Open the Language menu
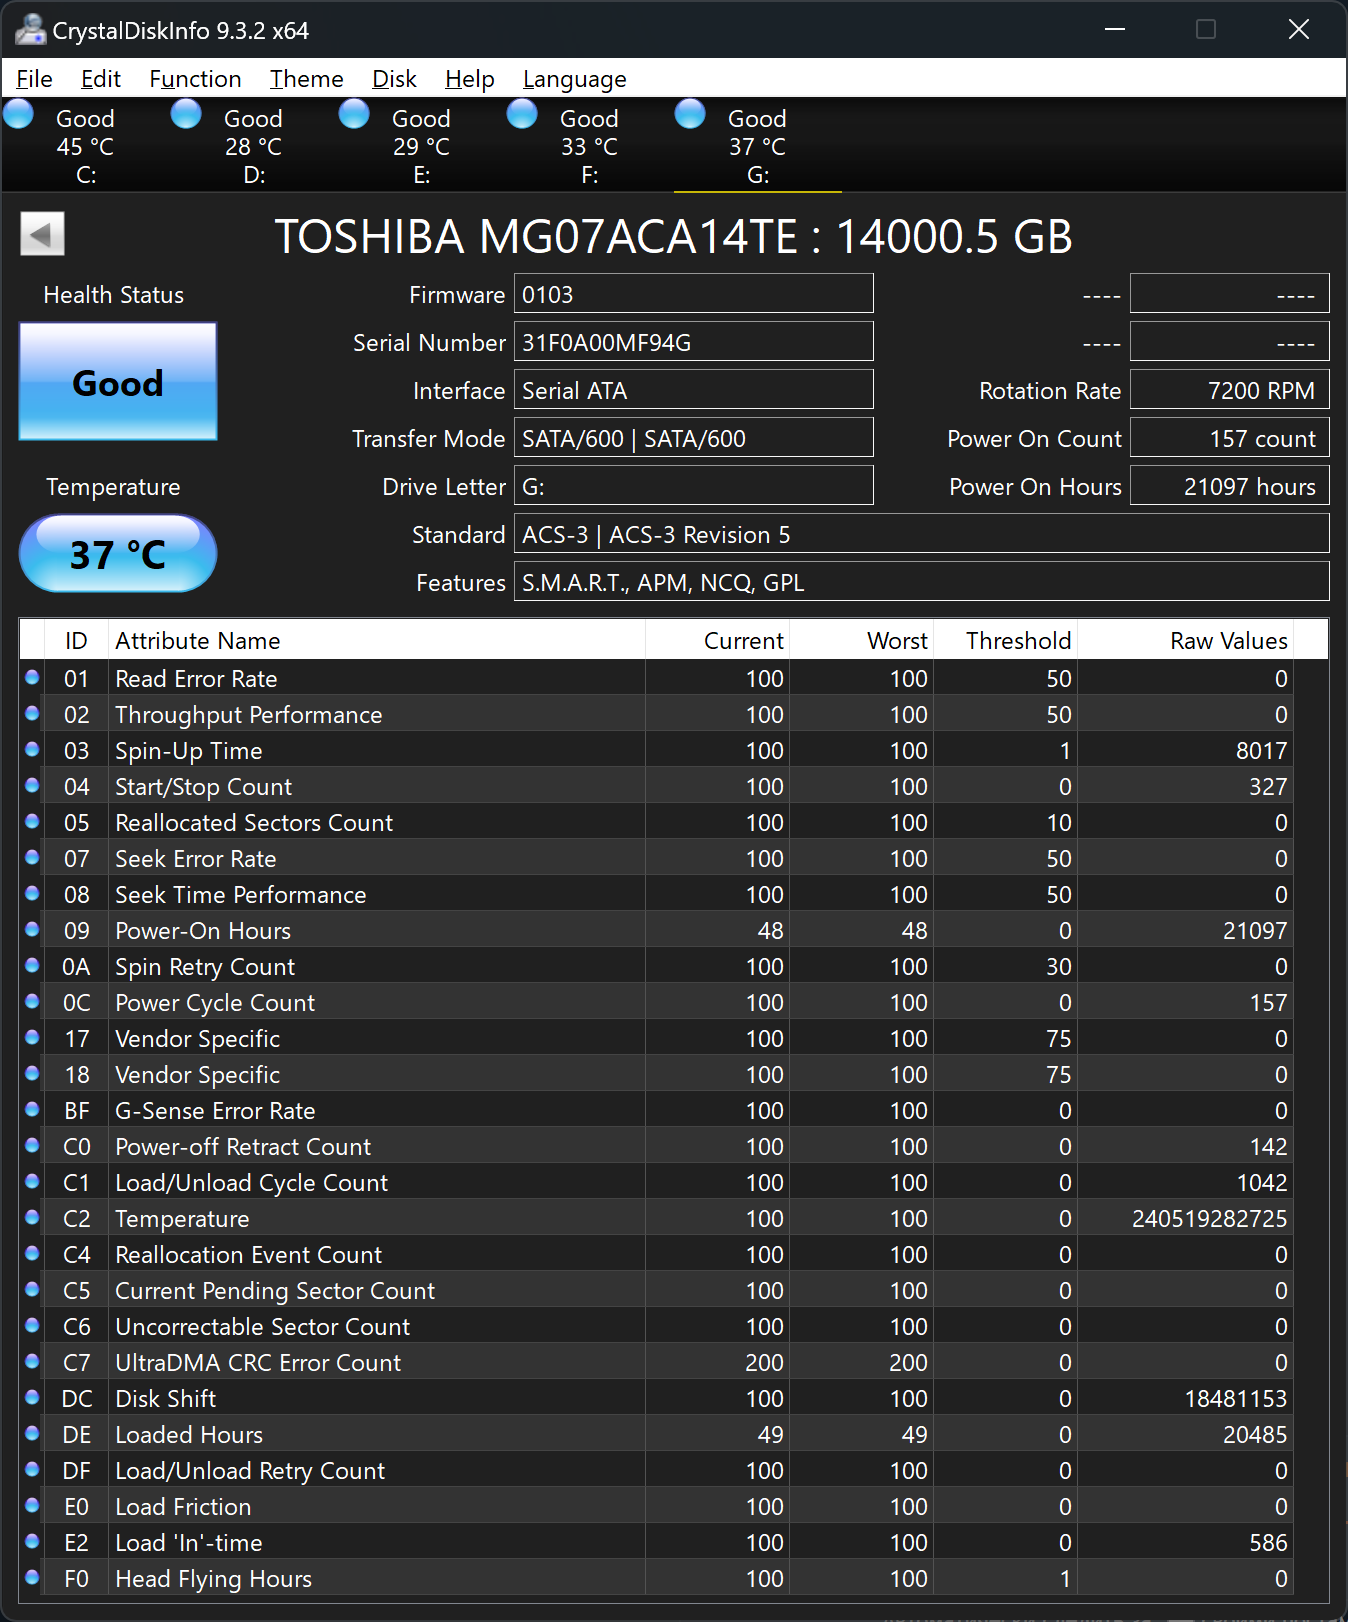The width and height of the screenshot is (1348, 1622). (x=574, y=79)
